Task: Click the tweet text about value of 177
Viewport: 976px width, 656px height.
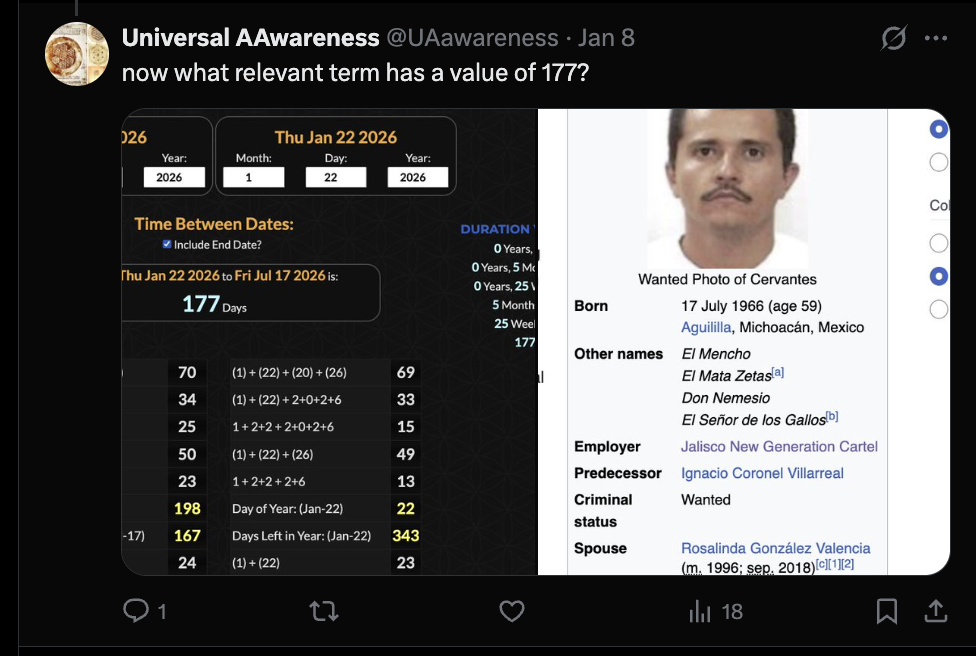Action: 355,73
